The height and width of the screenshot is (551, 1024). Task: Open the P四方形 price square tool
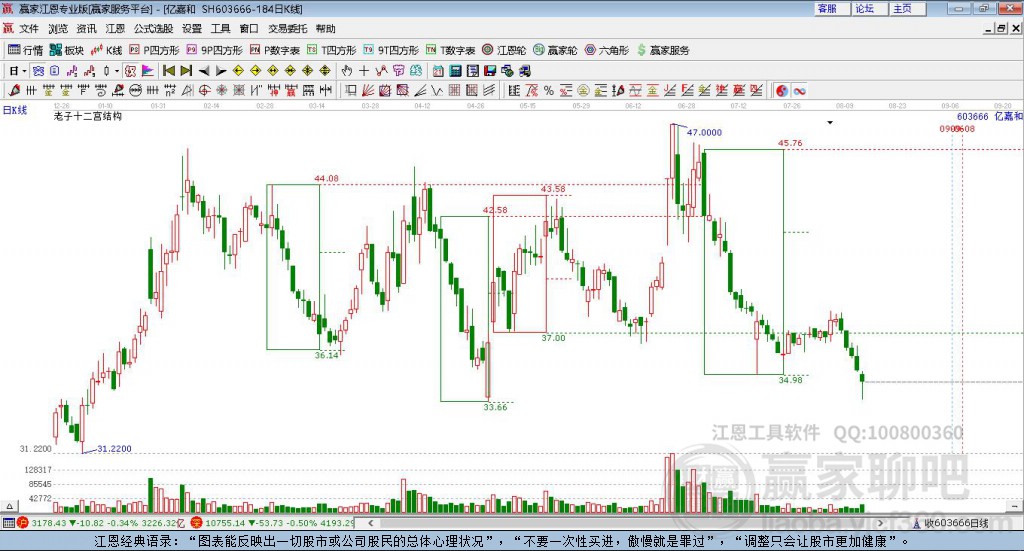click(x=154, y=50)
